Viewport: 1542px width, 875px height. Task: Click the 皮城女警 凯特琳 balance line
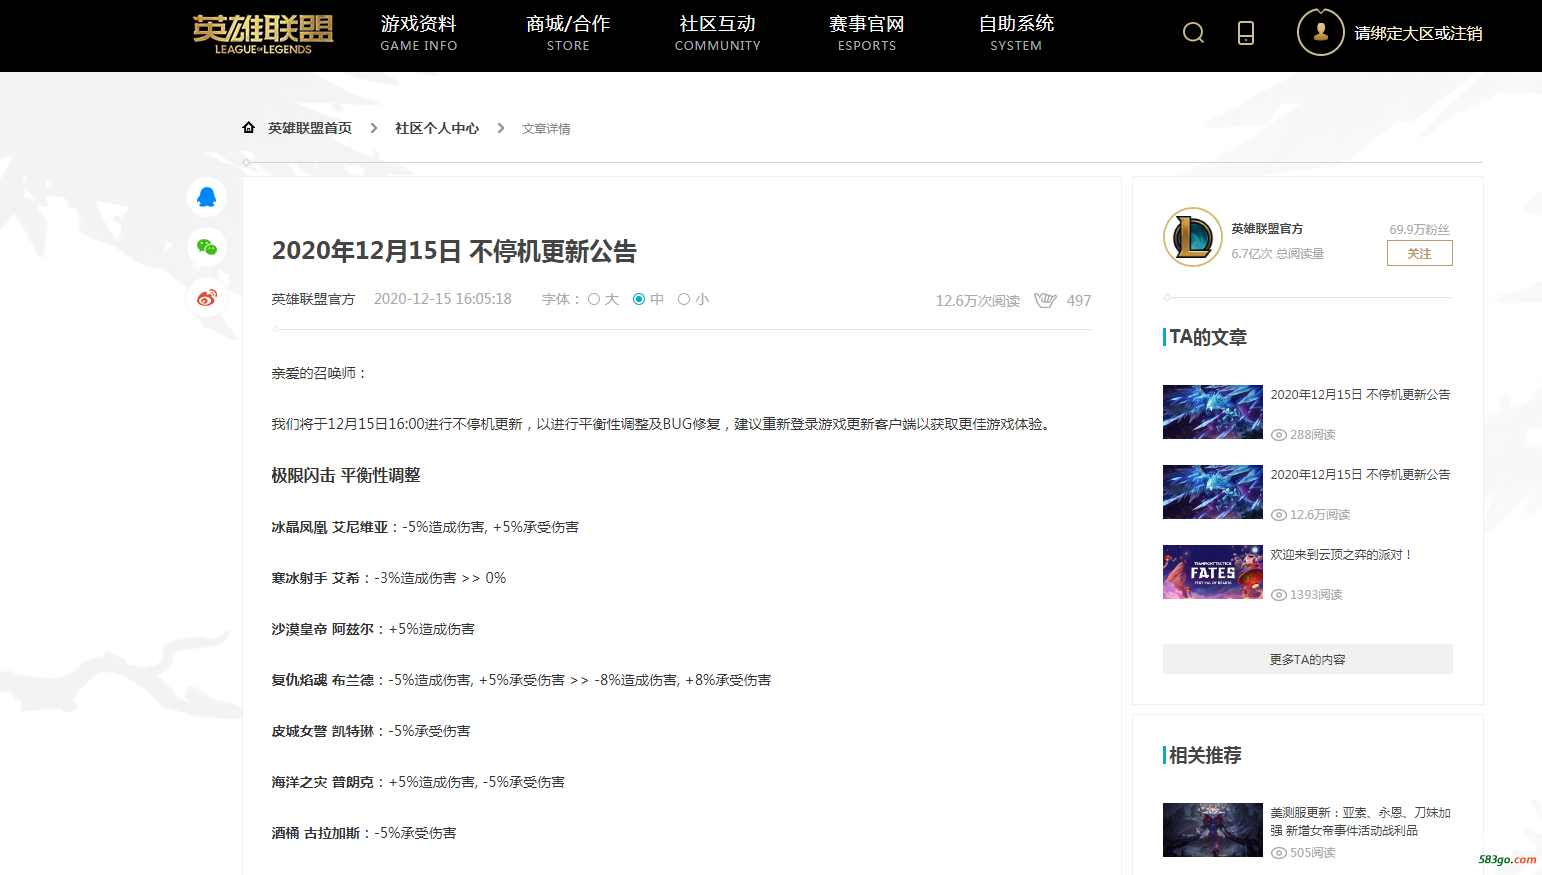pyautogui.click(x=371, y=731)
